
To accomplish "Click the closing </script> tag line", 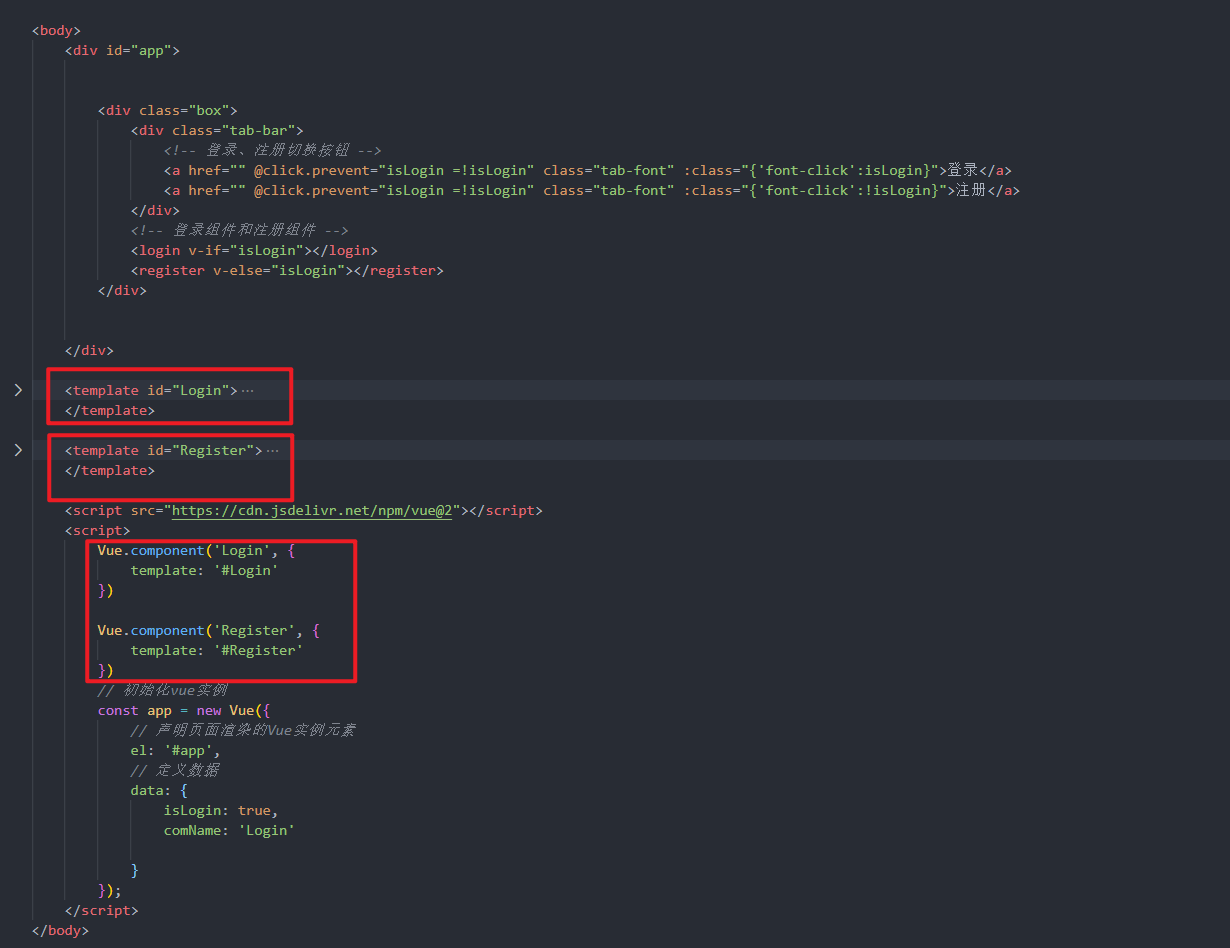I will 102,910.
